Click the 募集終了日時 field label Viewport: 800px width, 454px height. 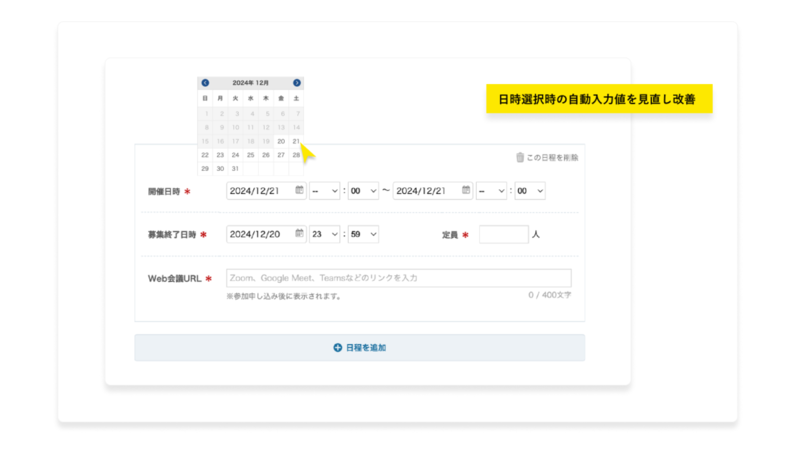point(172,235)
